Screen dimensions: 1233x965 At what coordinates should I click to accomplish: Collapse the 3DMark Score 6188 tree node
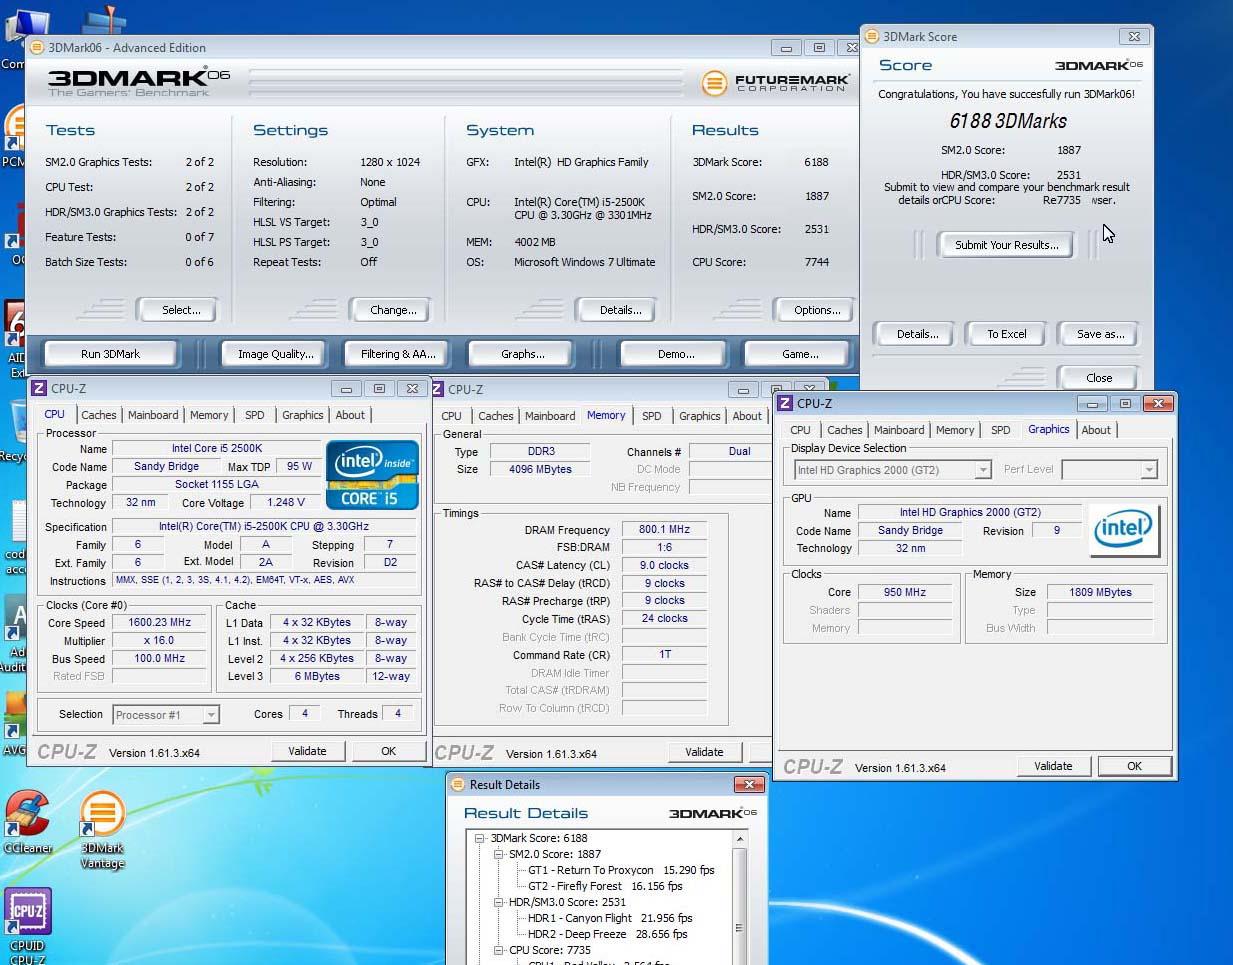[480, 838]
